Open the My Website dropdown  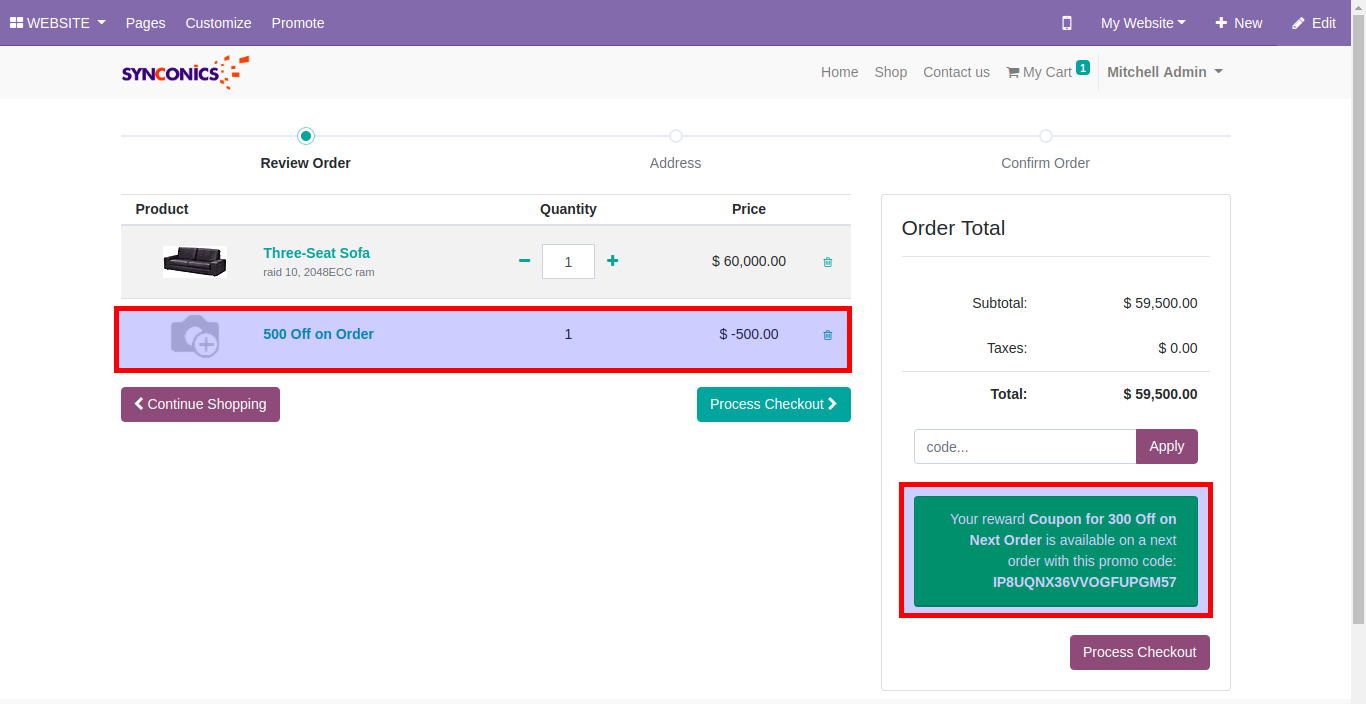point(1143,23)
